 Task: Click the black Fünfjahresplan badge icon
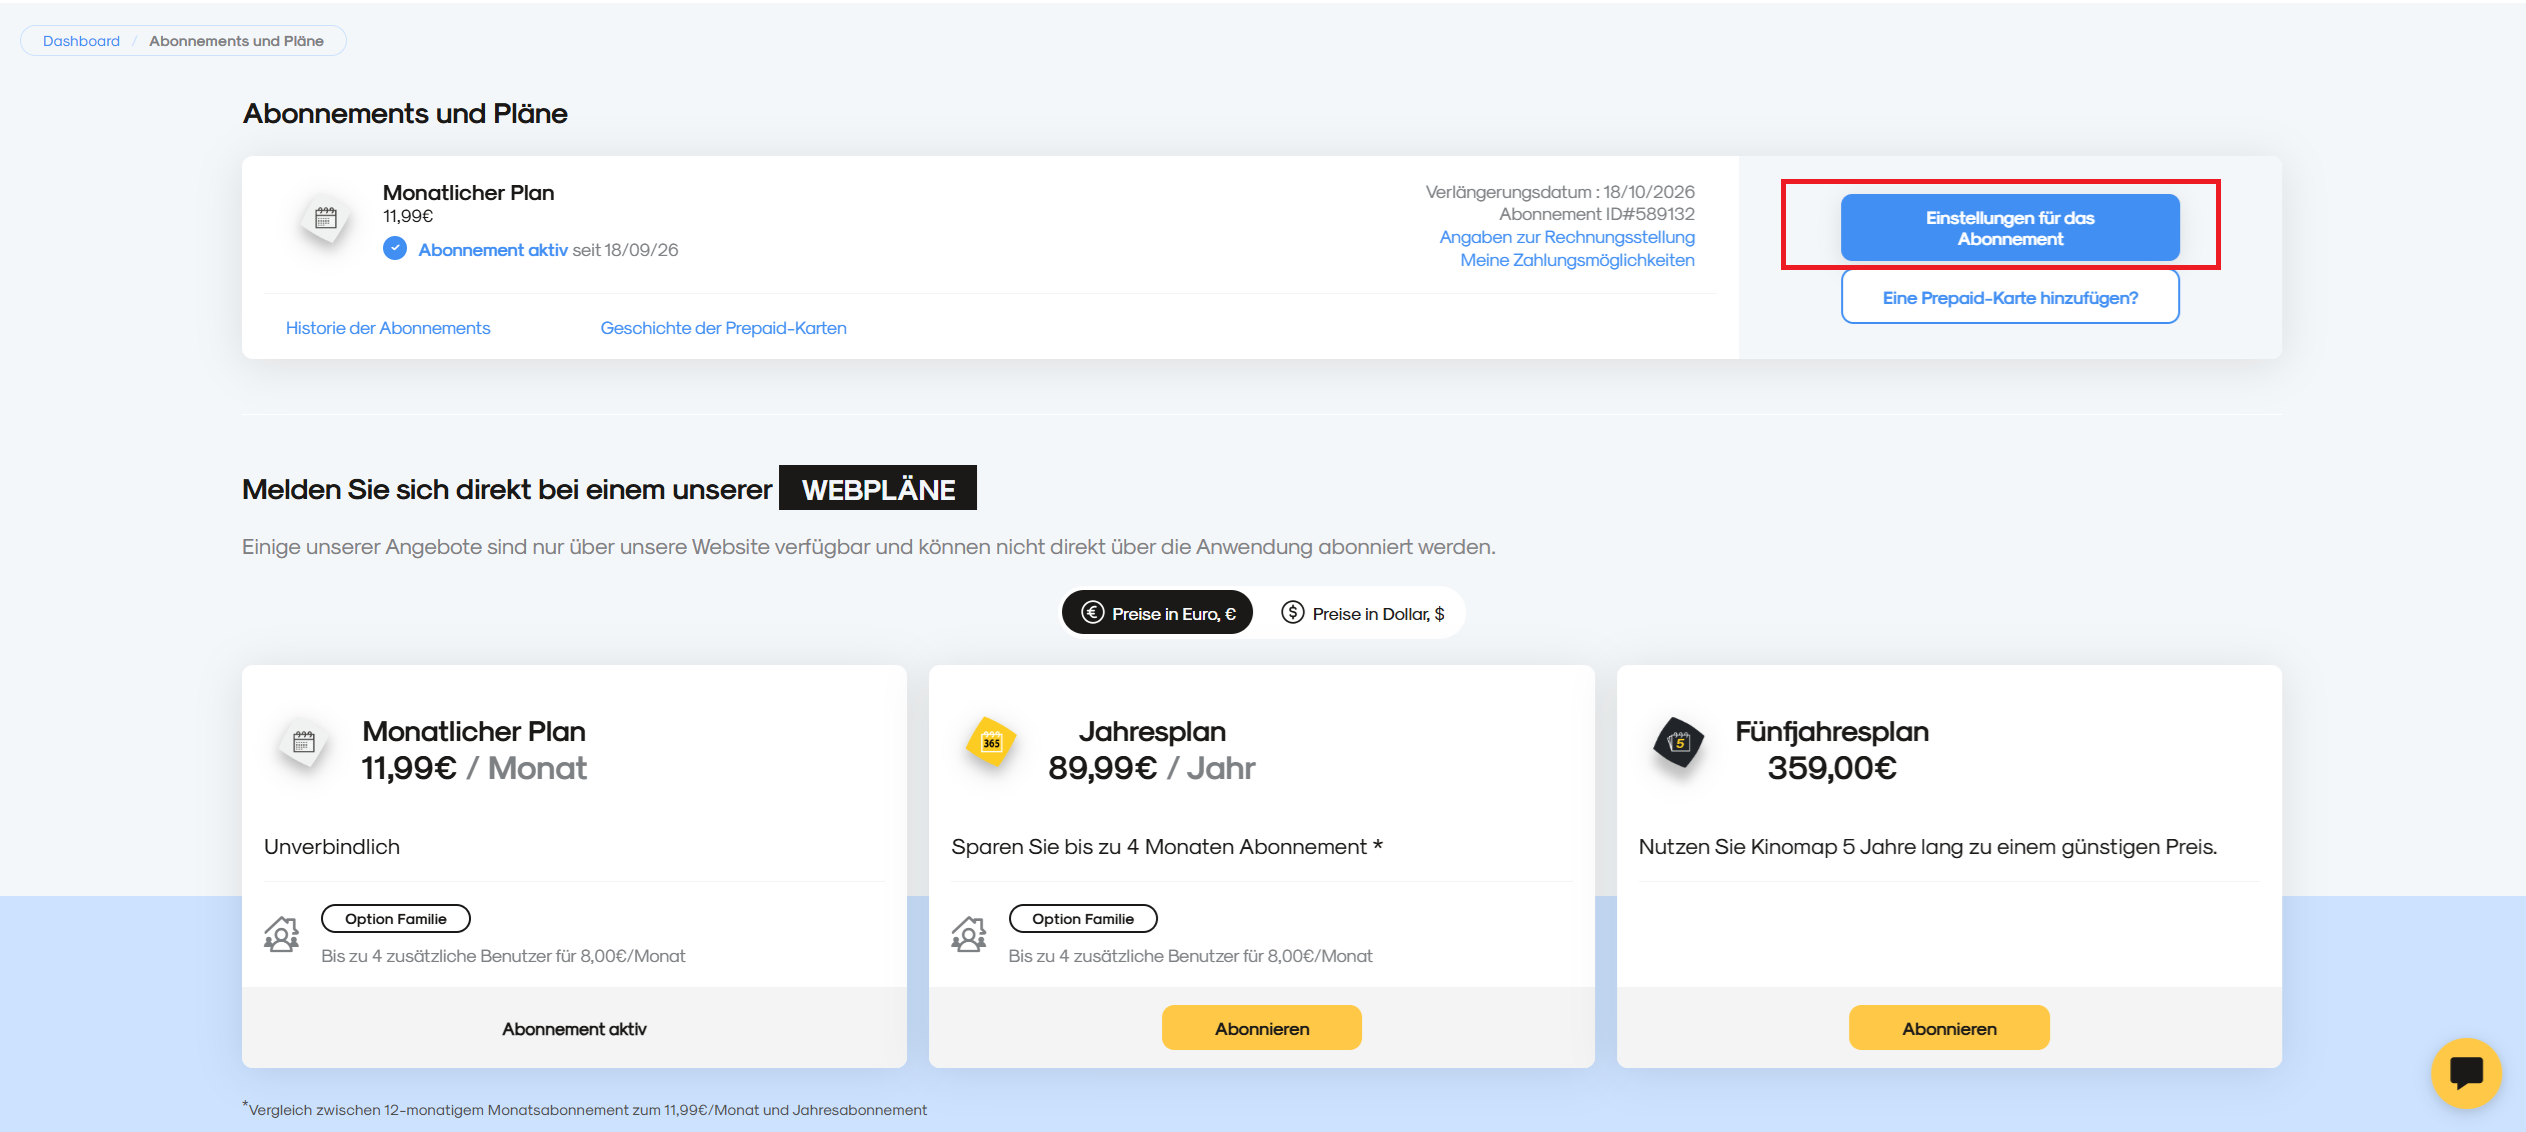[1679, 742]
